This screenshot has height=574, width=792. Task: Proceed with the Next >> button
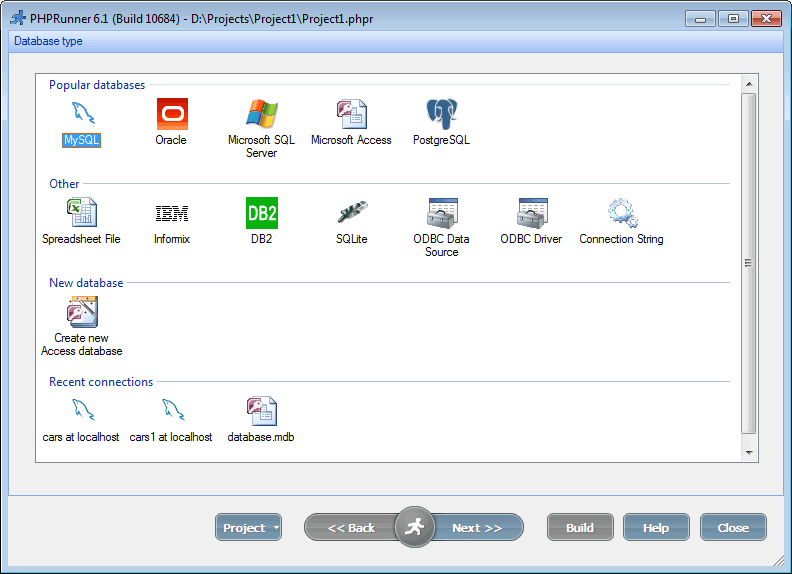[x=478, y=528]
